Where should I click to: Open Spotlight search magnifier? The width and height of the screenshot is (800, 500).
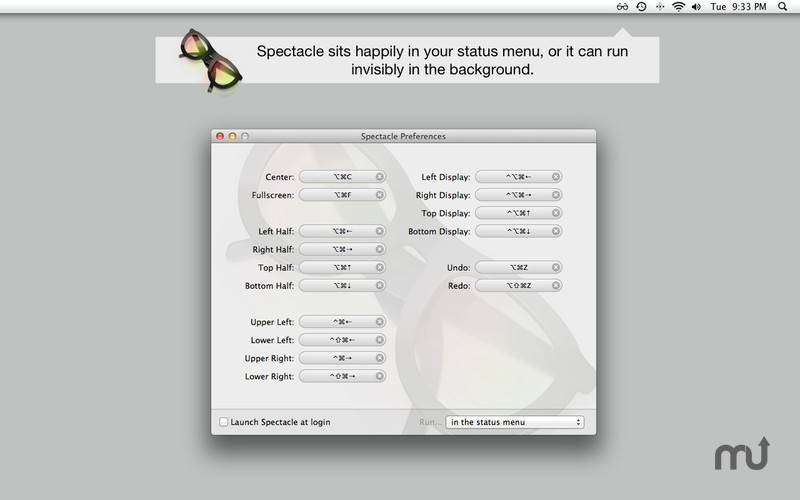click(x=782, y=7)
